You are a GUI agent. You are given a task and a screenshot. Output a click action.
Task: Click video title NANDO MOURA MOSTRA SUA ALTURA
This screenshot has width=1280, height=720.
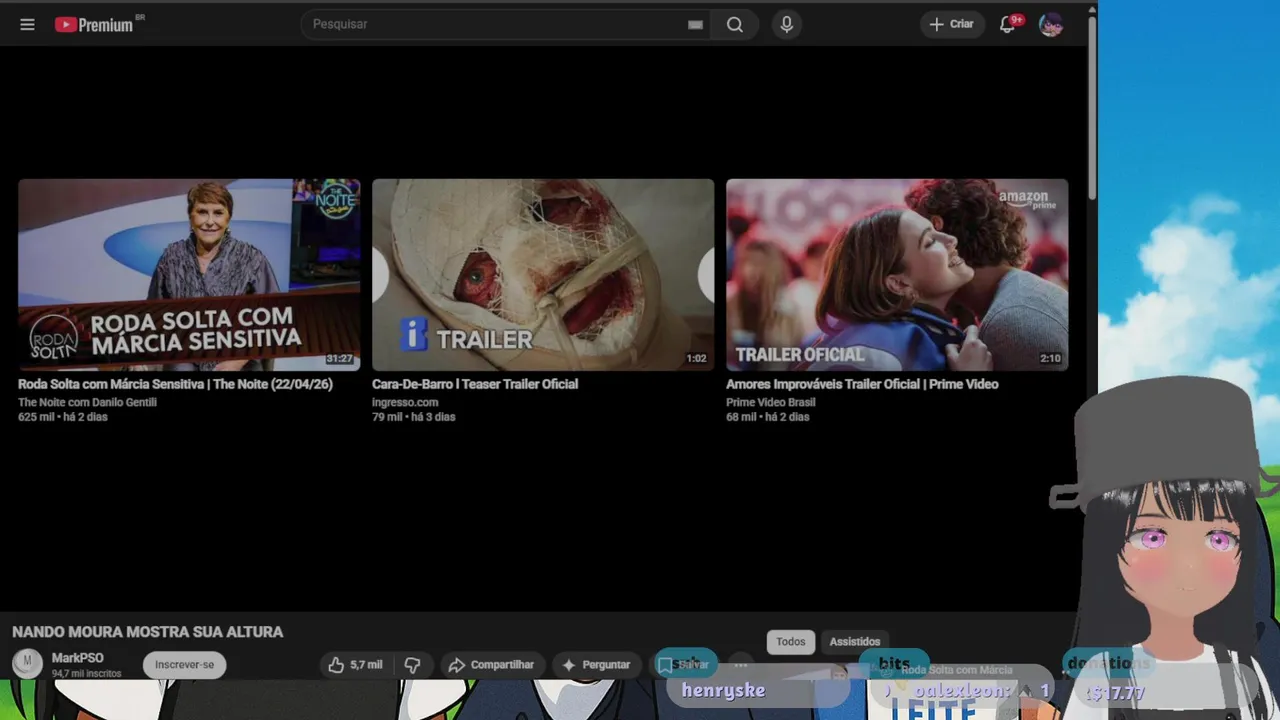pyautogui.click(x=147, y=632)
